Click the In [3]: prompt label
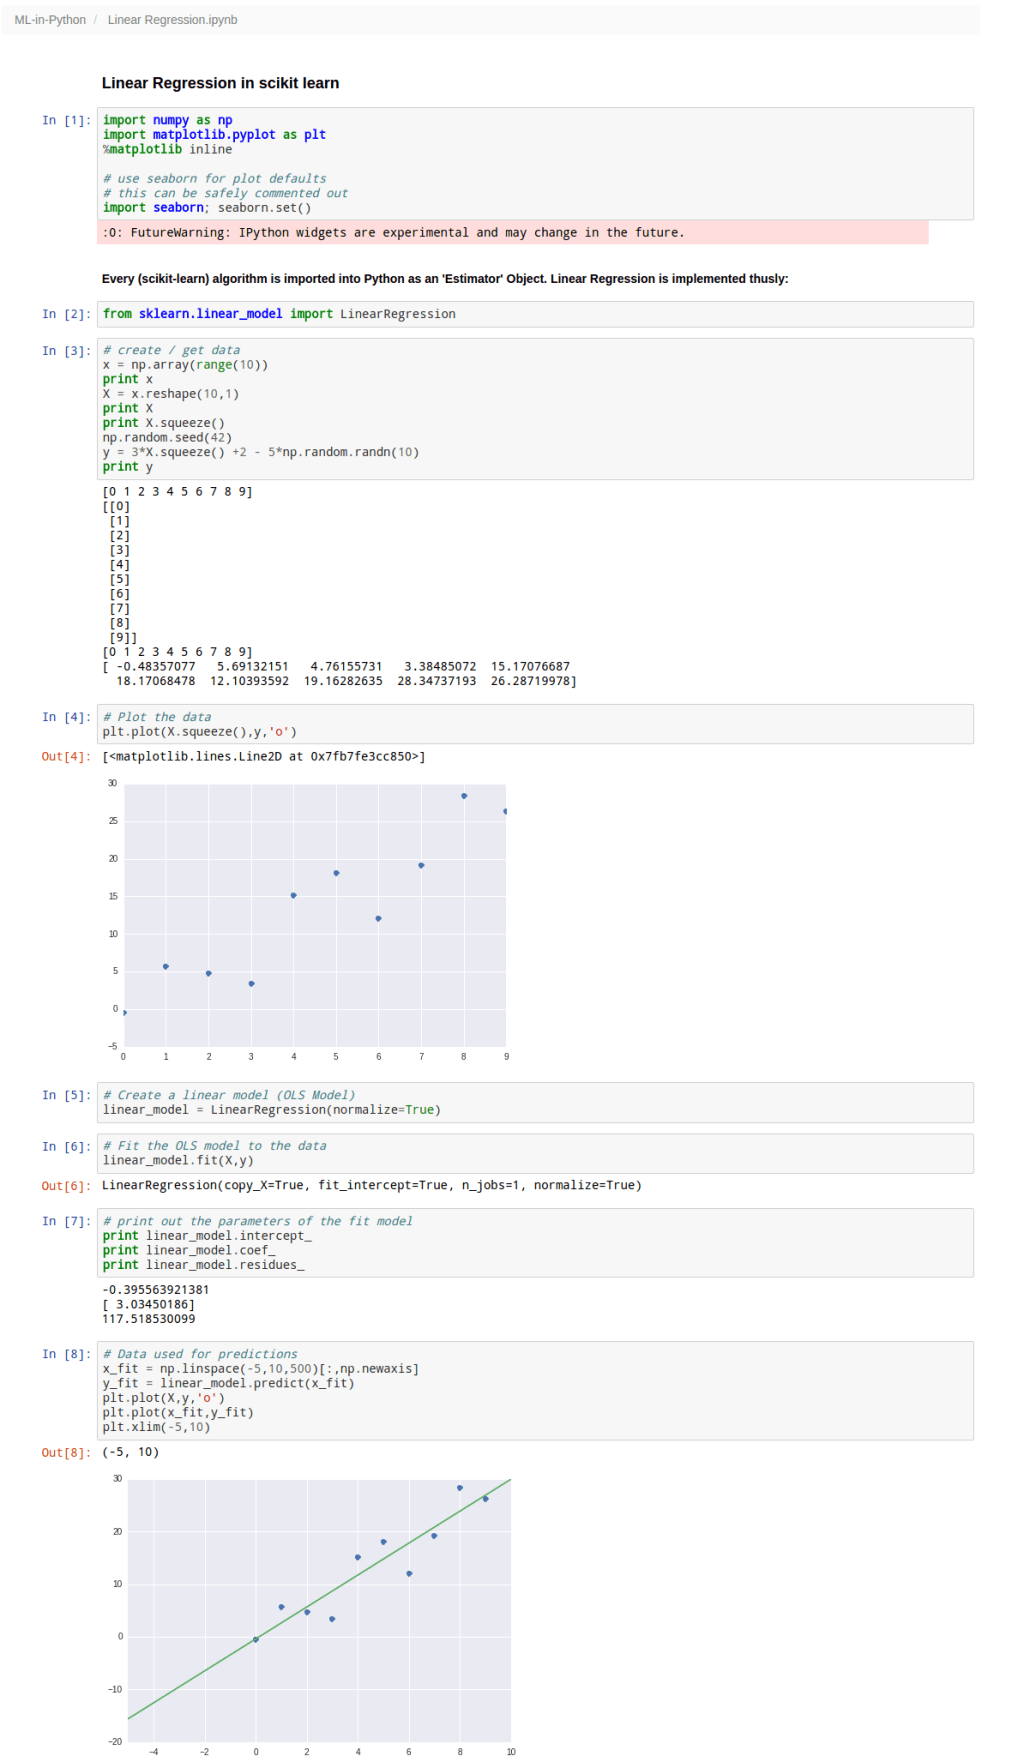Viewport: 1024px width, 1762px height. click(x=66, y=351)
